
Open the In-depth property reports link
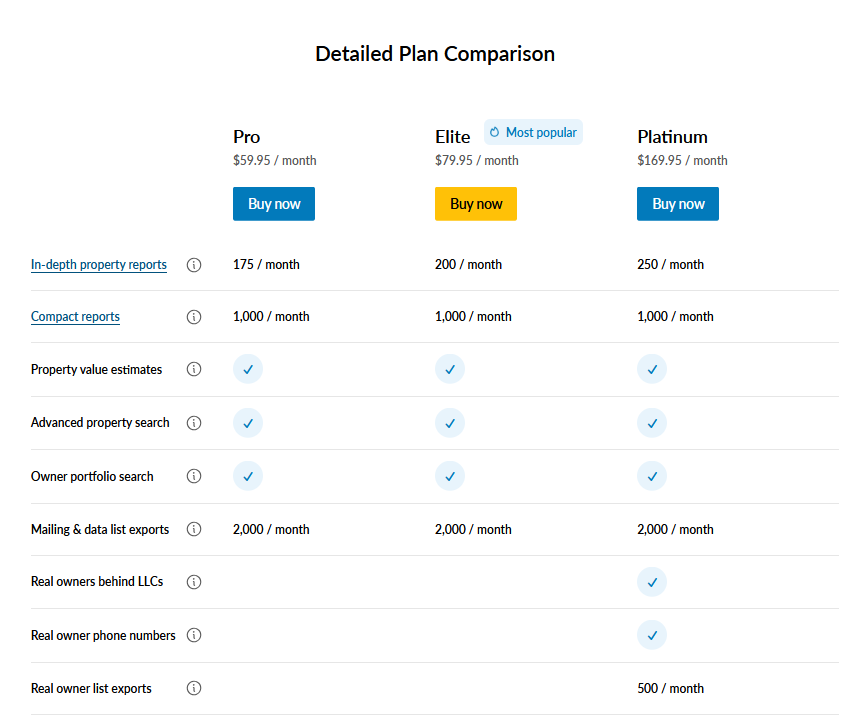(x=99, y=264)
